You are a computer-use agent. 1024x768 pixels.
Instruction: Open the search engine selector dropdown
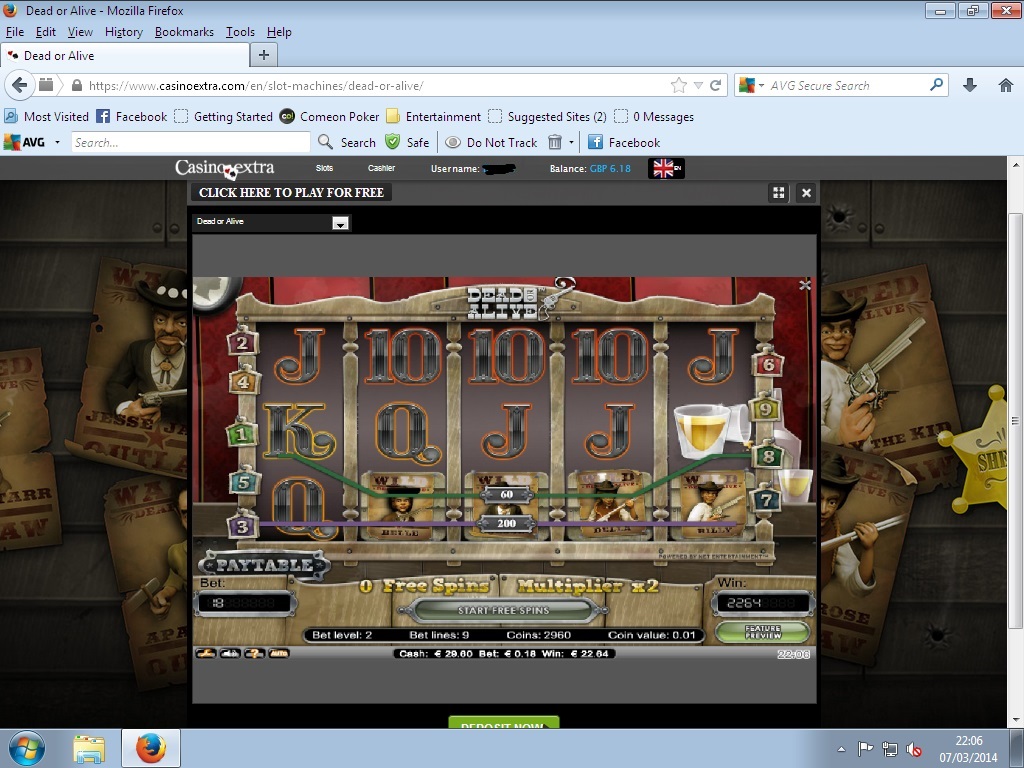tap(751, 86)
